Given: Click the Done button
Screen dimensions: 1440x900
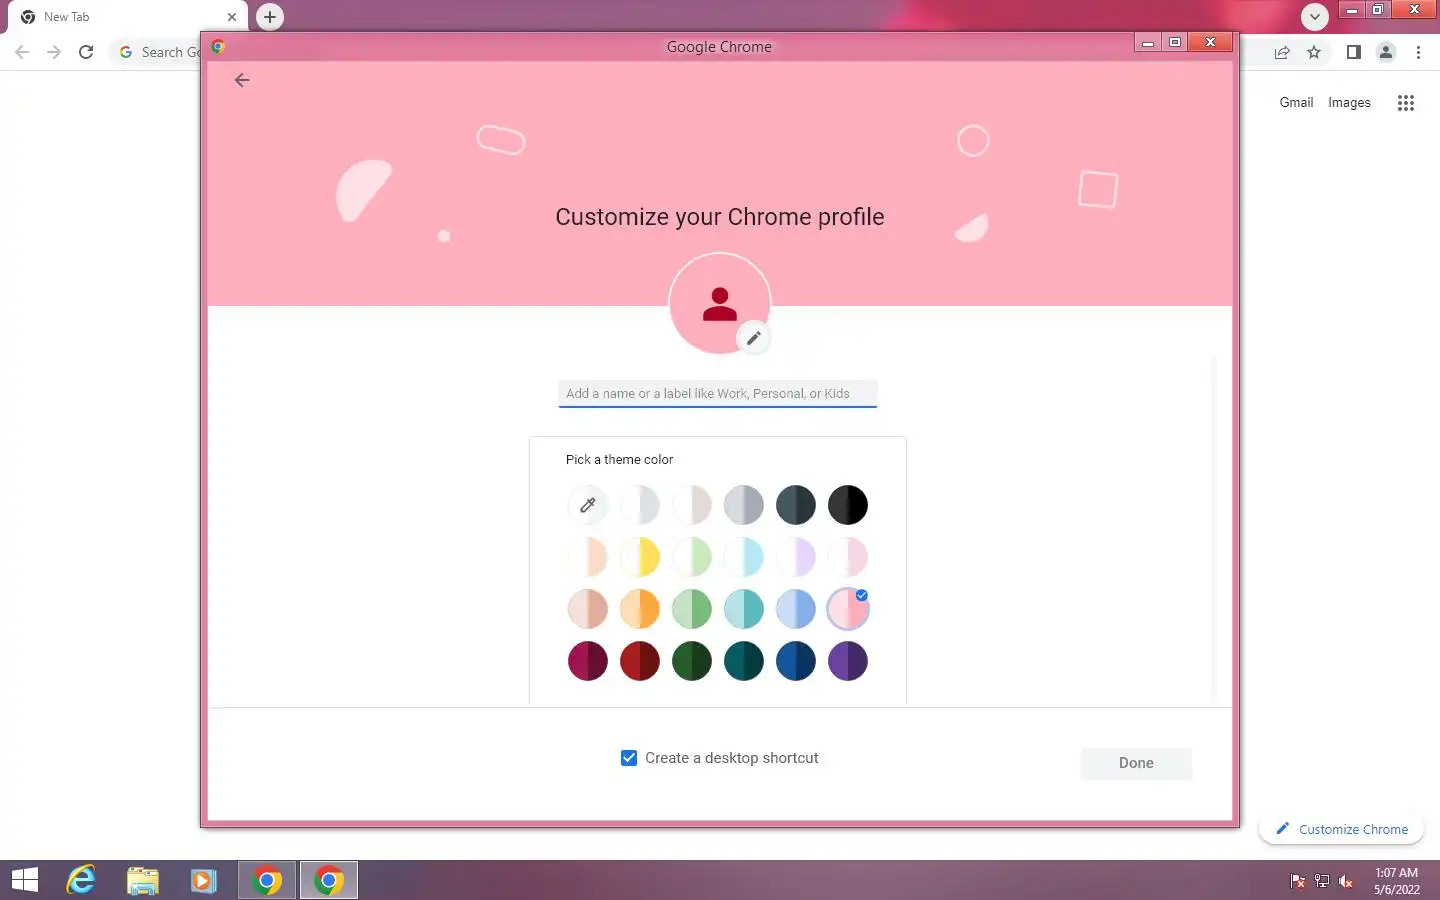Looking at the screenshot, I should tap(1136, 763).
